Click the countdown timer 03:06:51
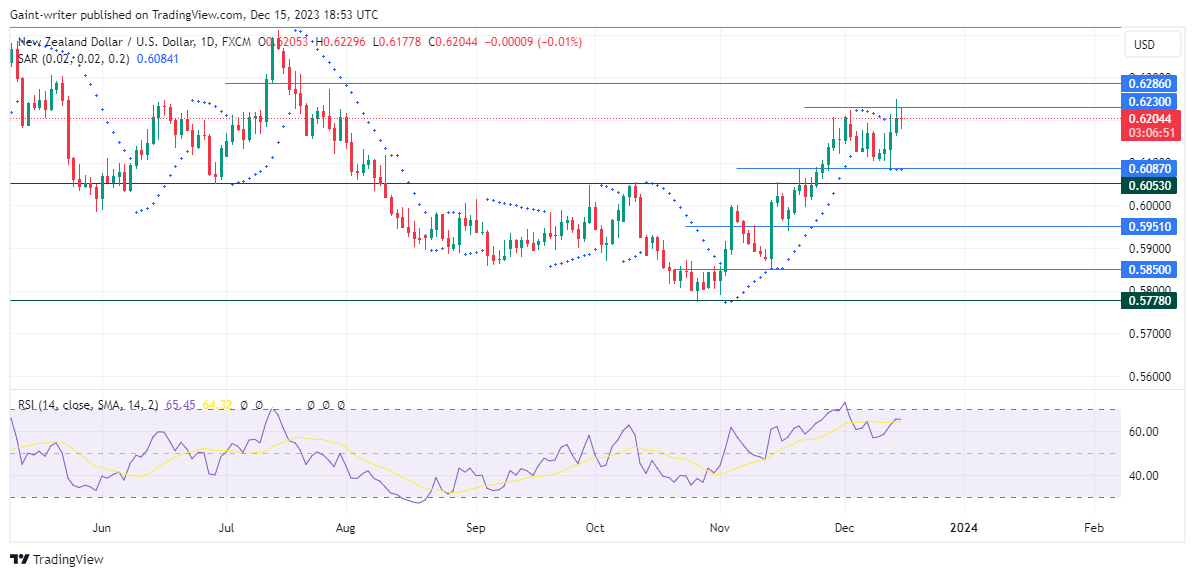1195x577 pixels. (1152, 133)
